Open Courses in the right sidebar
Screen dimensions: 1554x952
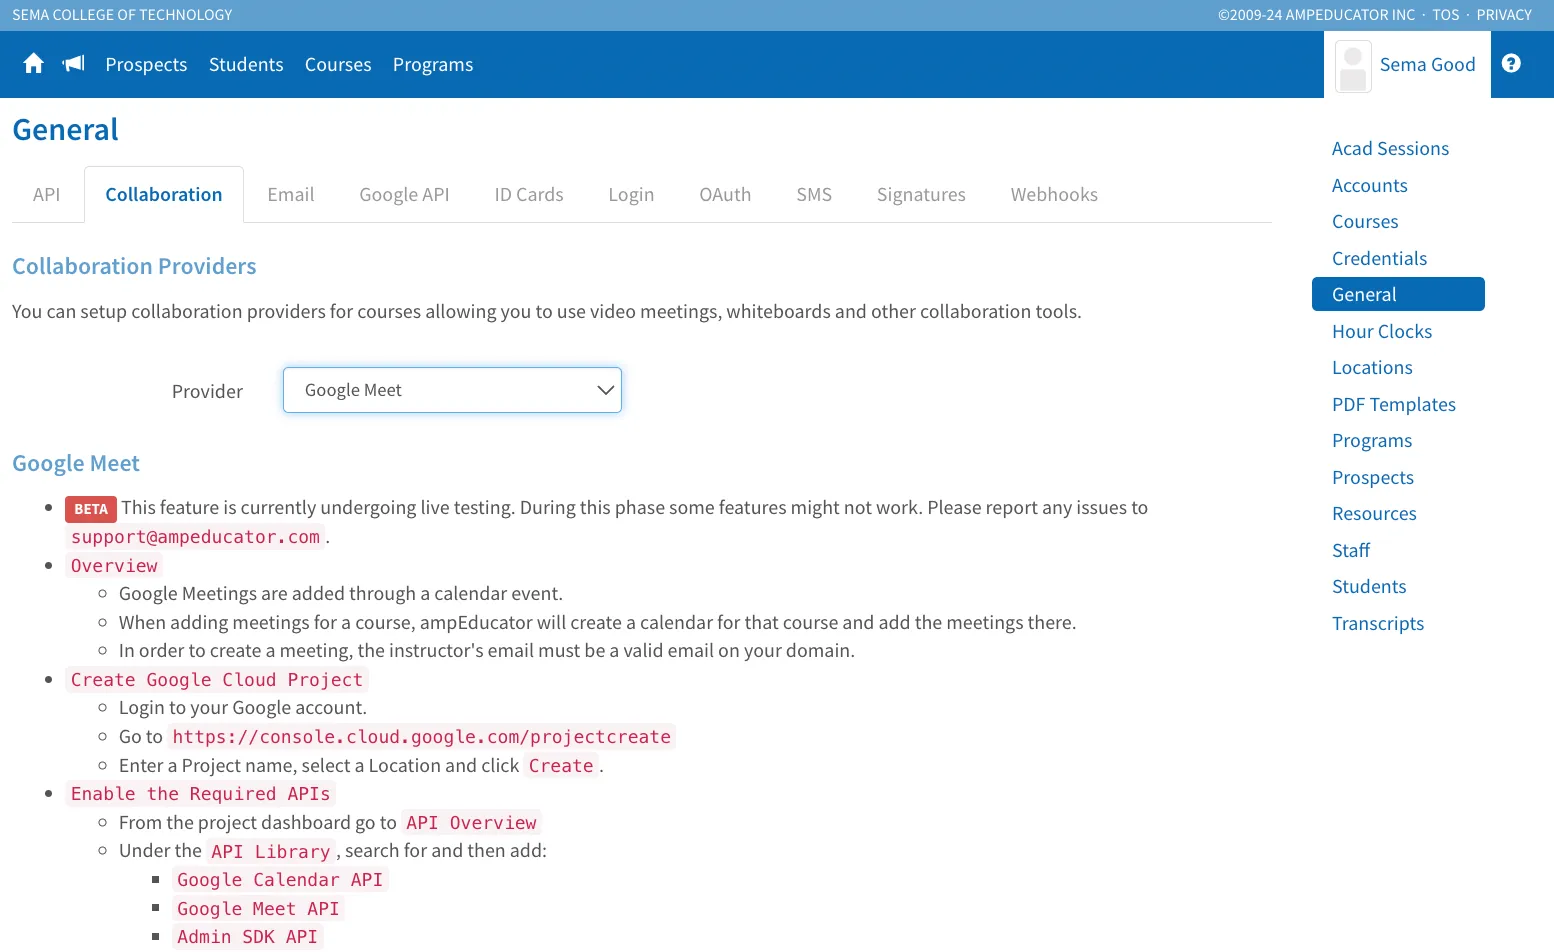1365,221
